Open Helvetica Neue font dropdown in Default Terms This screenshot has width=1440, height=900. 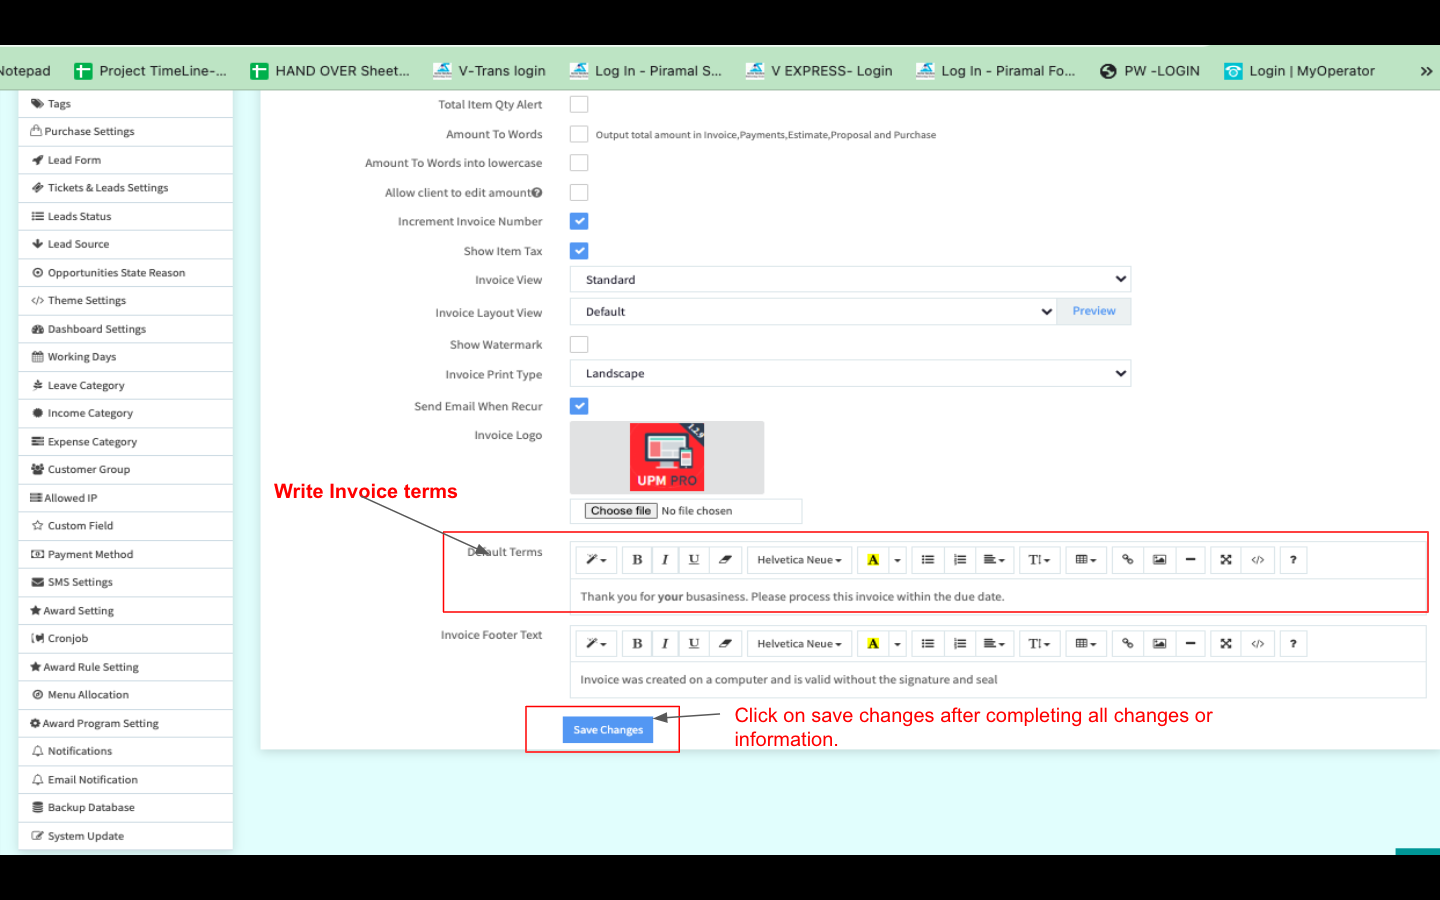coord(799,560)
